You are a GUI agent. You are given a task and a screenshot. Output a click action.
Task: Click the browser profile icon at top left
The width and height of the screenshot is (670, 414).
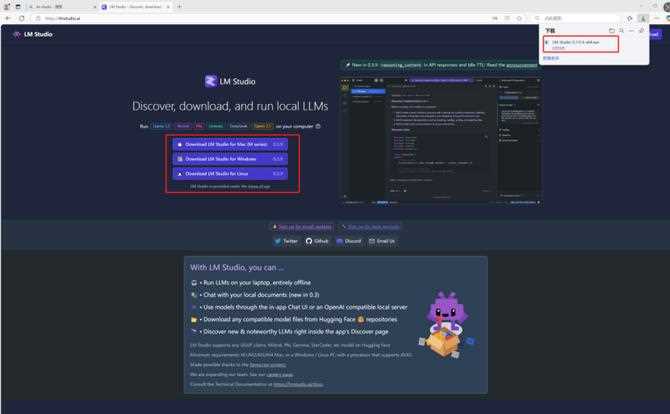[x=7, y=6]
